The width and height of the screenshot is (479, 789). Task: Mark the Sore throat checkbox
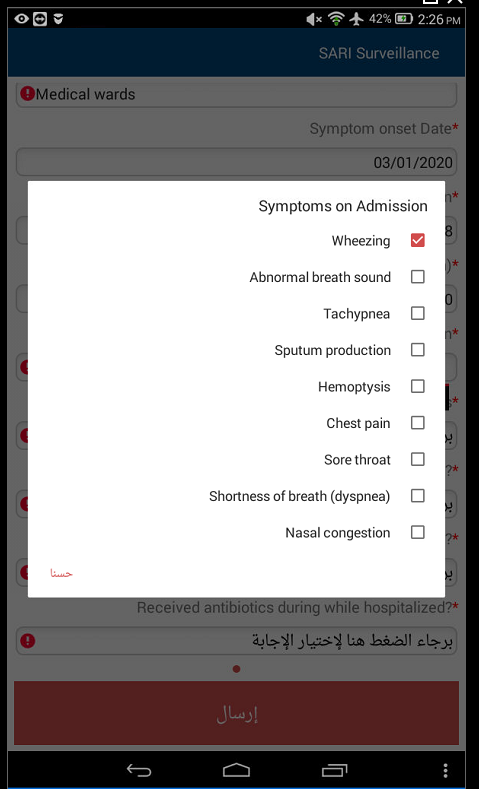coord(418,459)
